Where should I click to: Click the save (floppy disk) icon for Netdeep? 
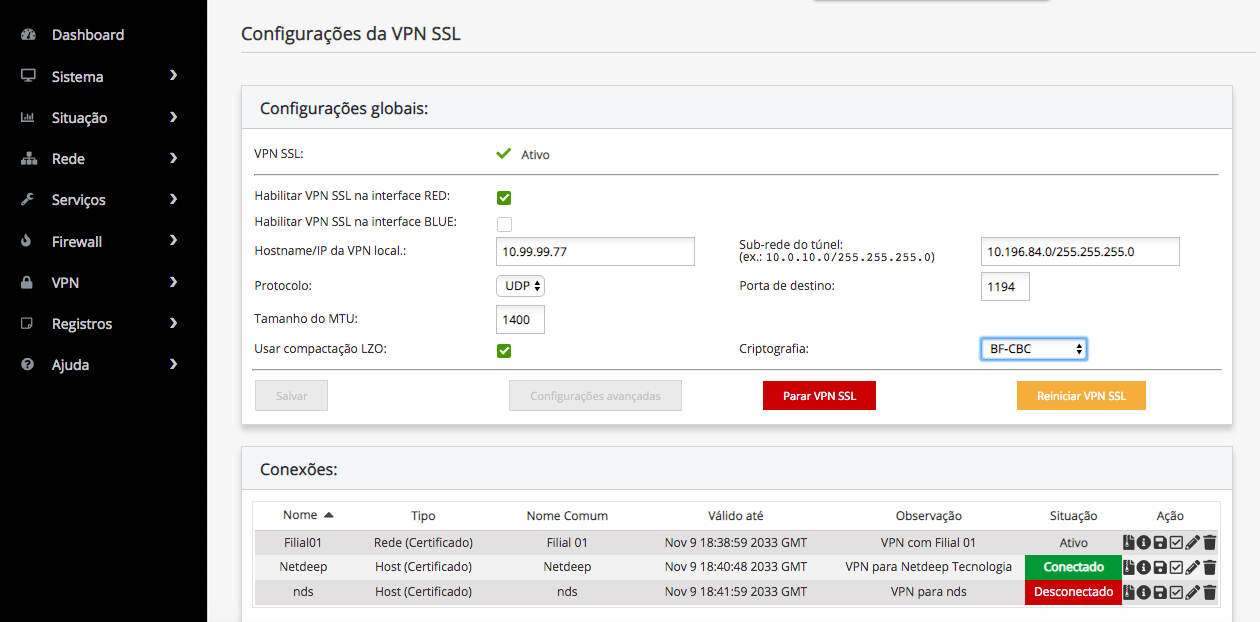click(x=1160, y=568)
